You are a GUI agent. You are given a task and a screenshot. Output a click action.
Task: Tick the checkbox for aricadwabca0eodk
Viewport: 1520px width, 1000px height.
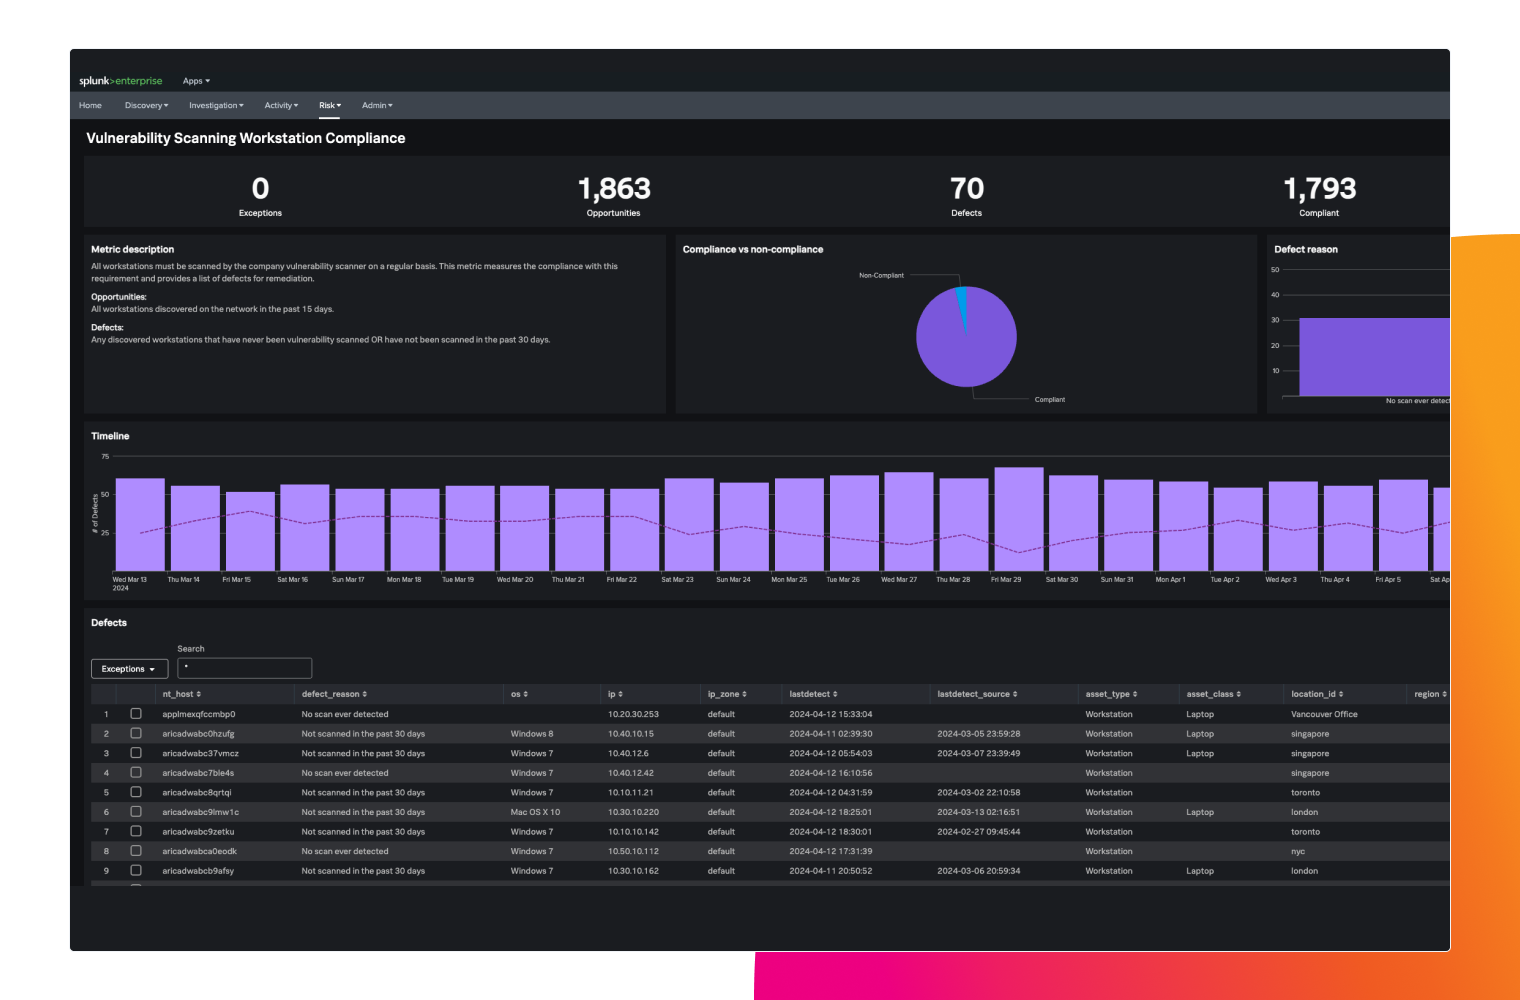136,851
